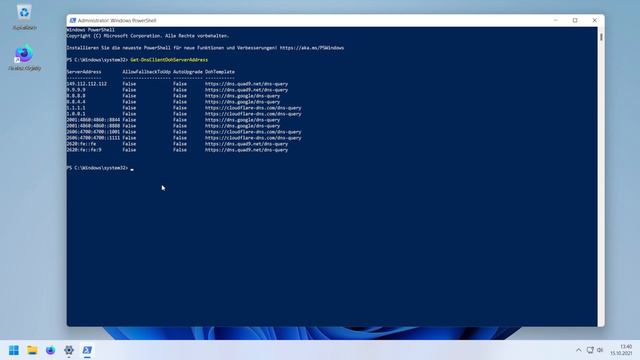
Task: Click the Copyright Microsoft Corporation line
Action: point(148,36)
